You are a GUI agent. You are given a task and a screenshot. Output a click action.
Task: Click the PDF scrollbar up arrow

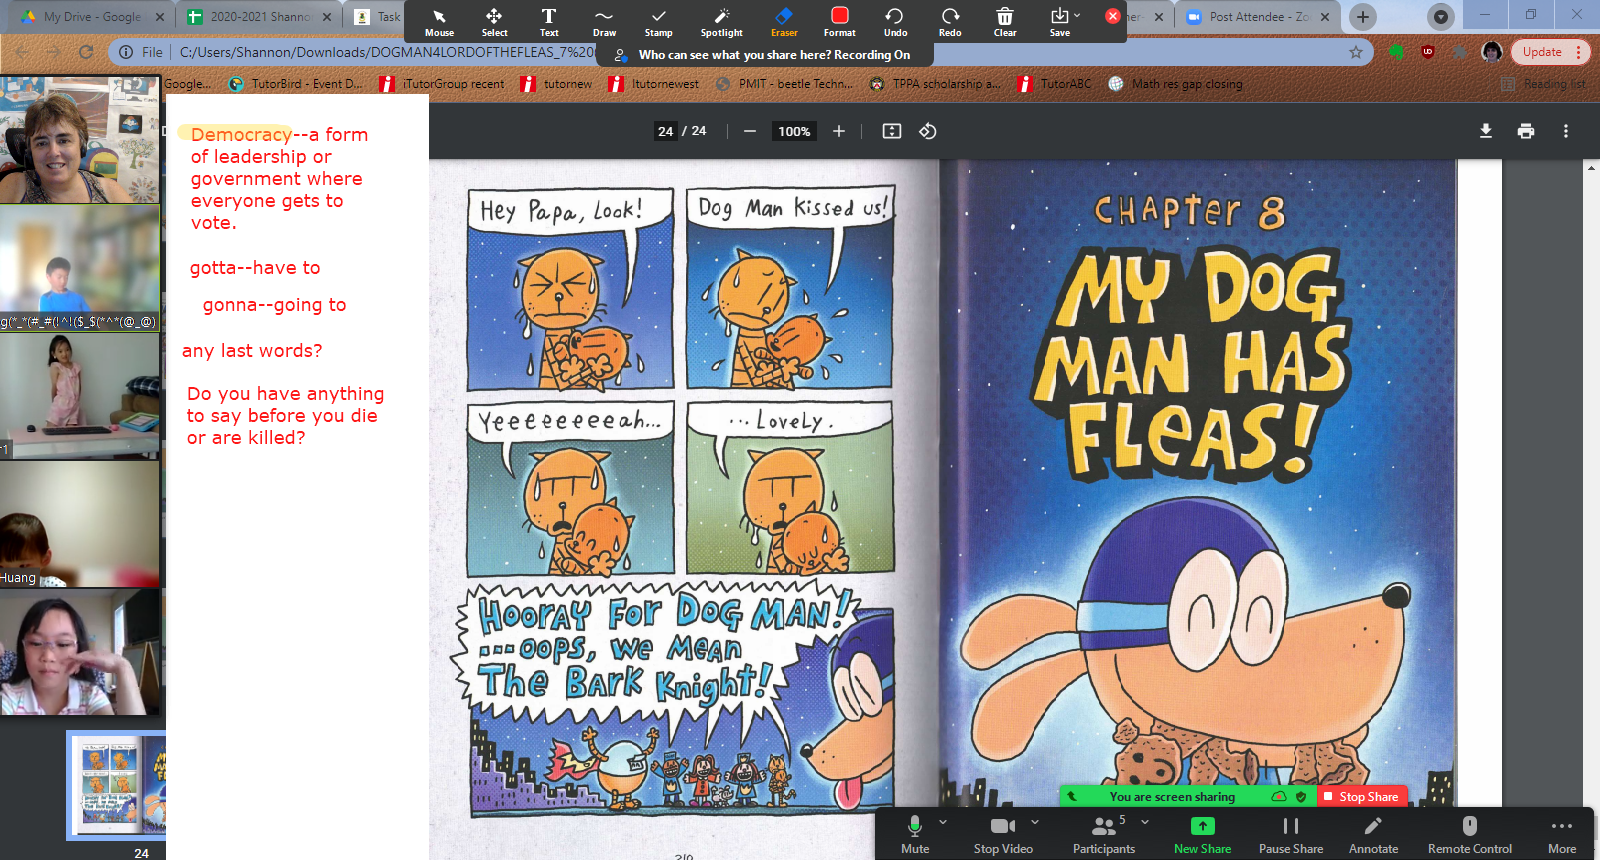point(1592,167)
